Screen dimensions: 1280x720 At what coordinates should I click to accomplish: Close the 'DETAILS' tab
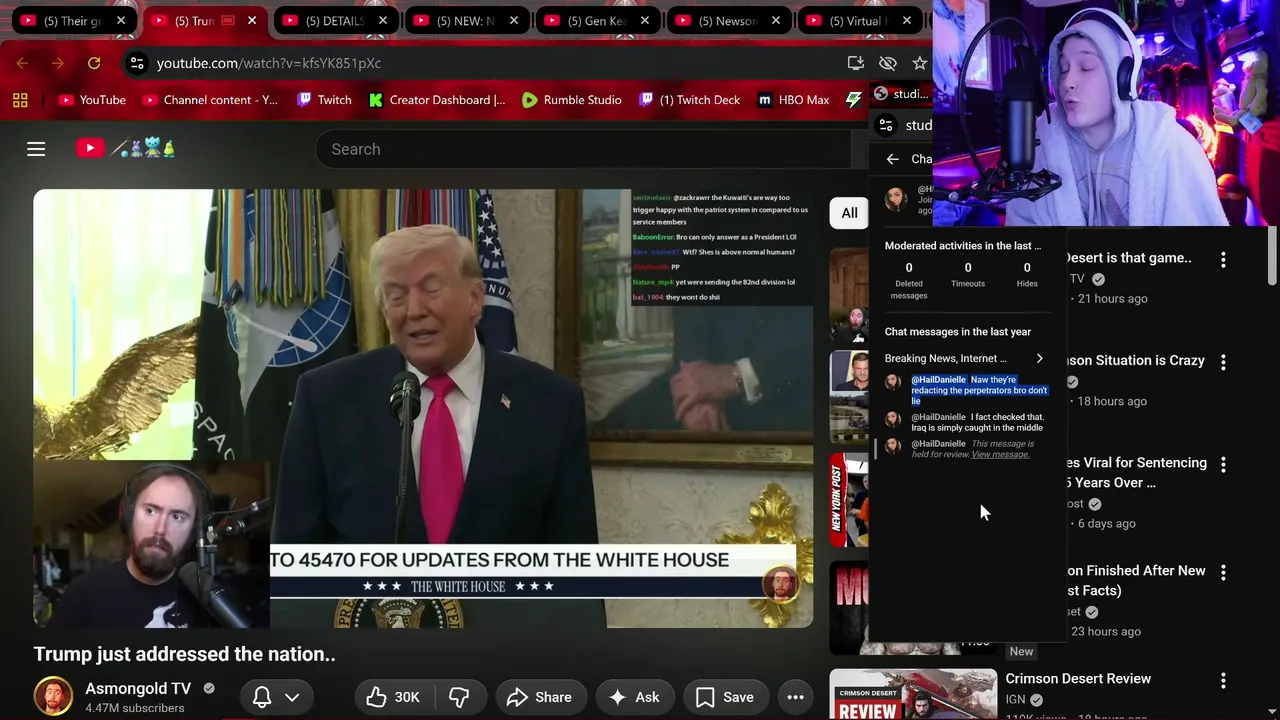382,20
